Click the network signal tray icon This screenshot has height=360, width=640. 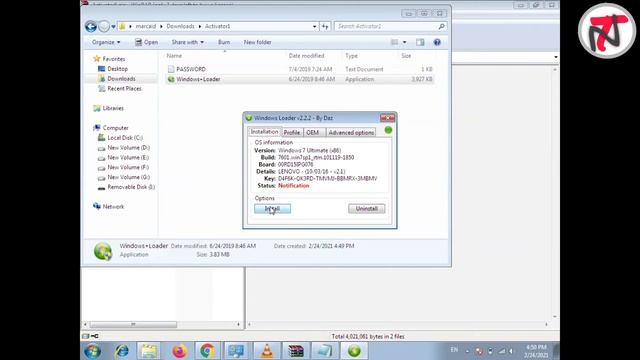coord(502,351)
